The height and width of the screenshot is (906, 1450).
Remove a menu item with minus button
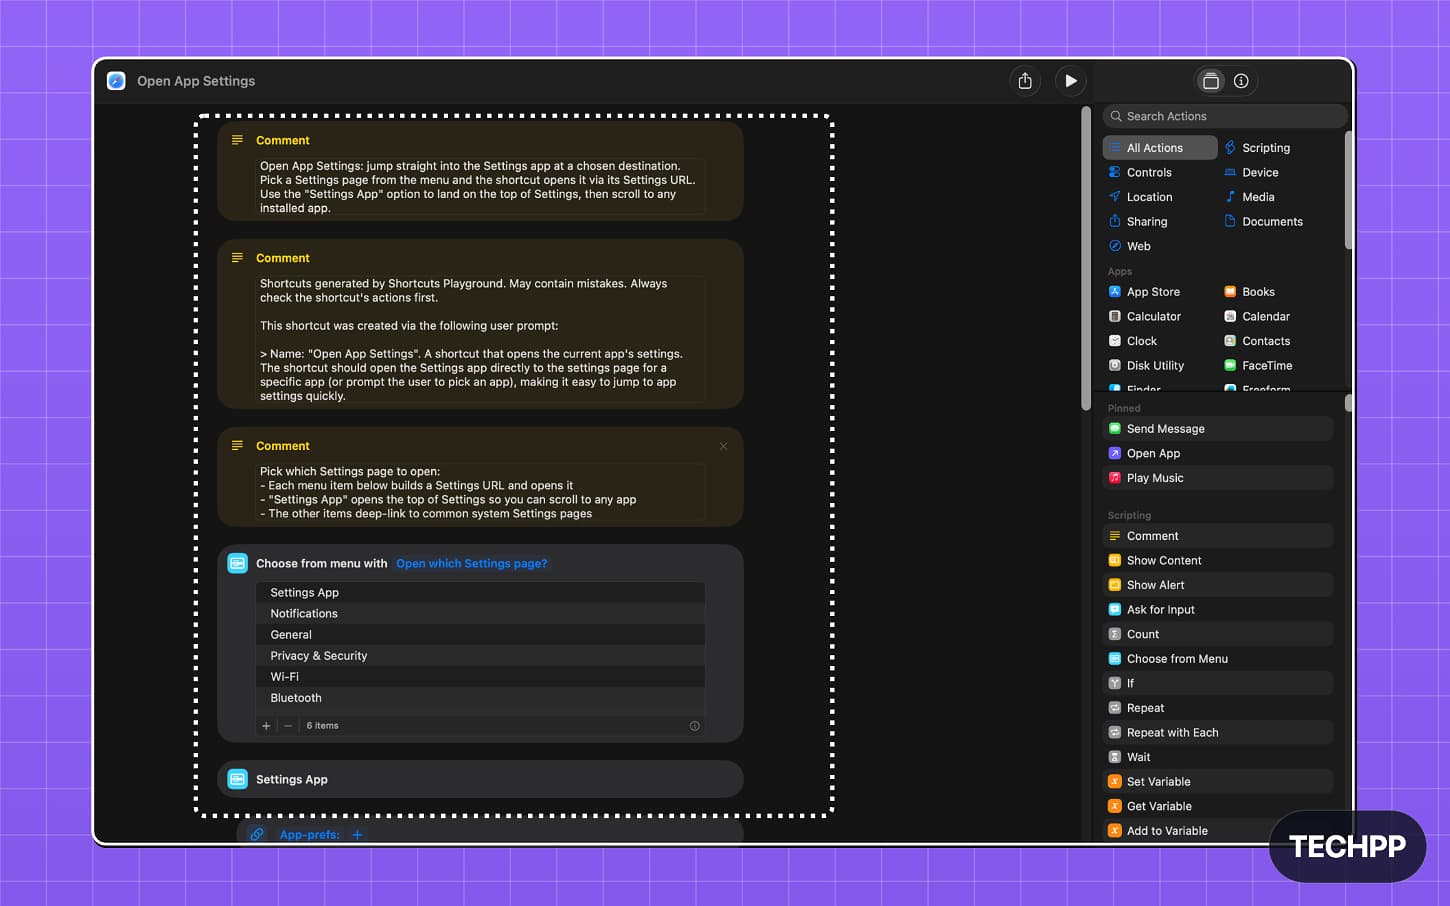tap(288, 726)
